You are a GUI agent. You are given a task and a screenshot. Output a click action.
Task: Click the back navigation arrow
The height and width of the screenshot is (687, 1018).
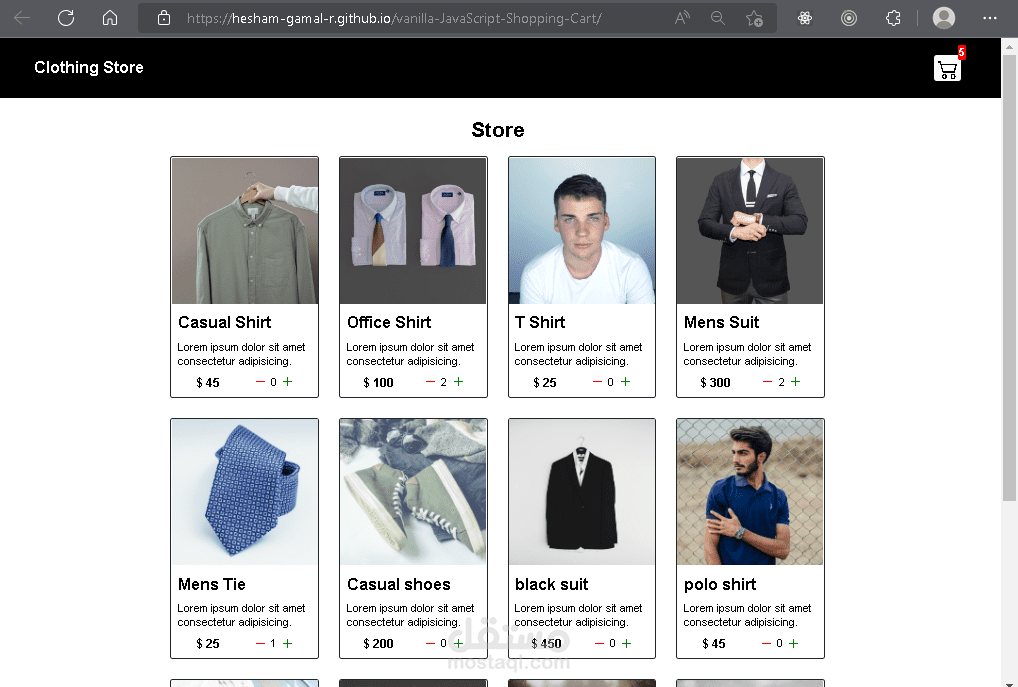click(x=22, y=18)
